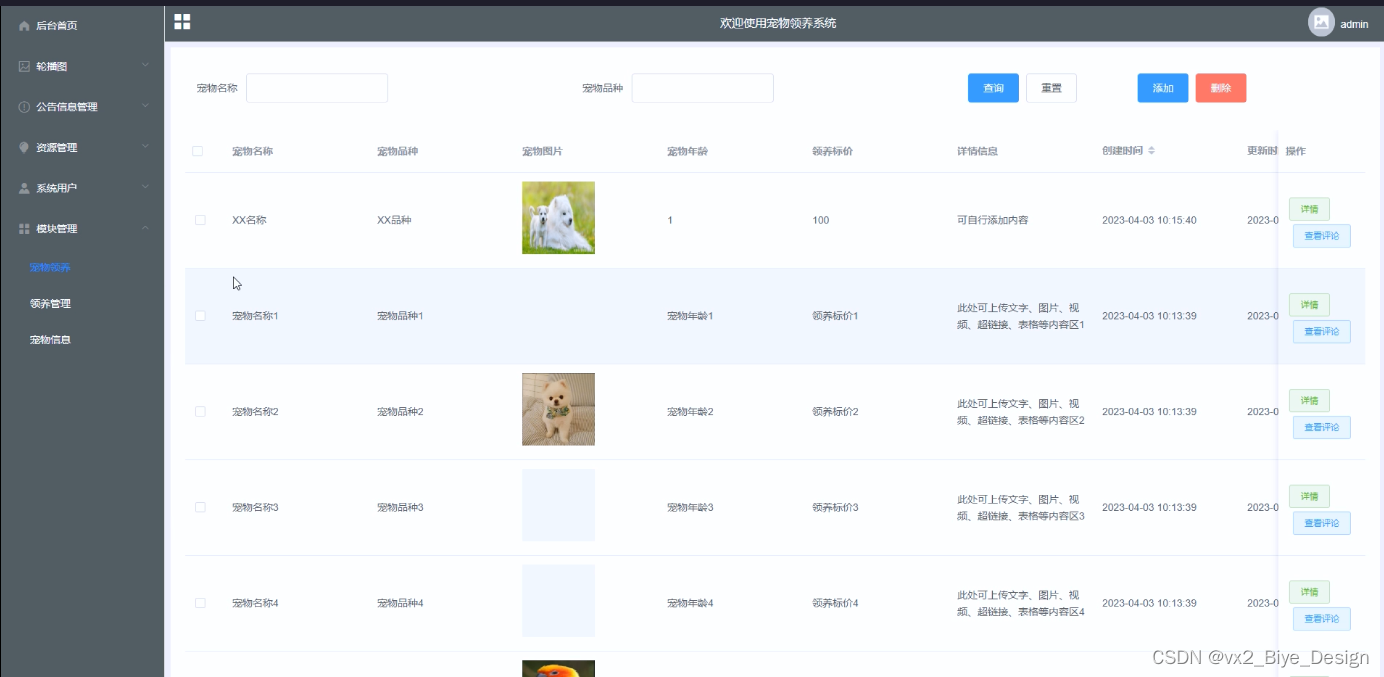Toggle sidebar with the top grid icon
Viewport: 1384px width, 677px height.
182,22
